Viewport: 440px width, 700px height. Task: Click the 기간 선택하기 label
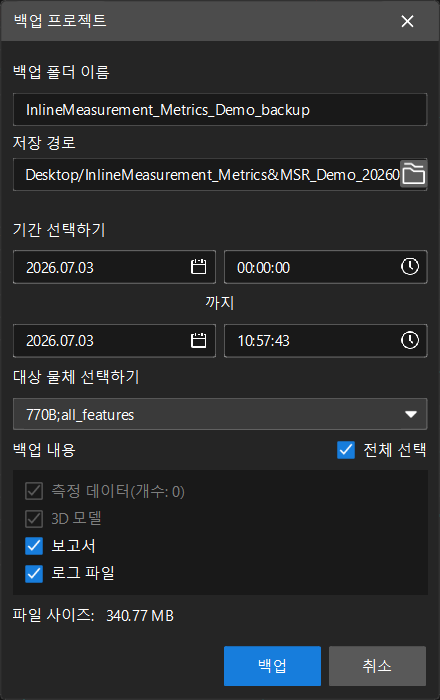pos(59,230)
